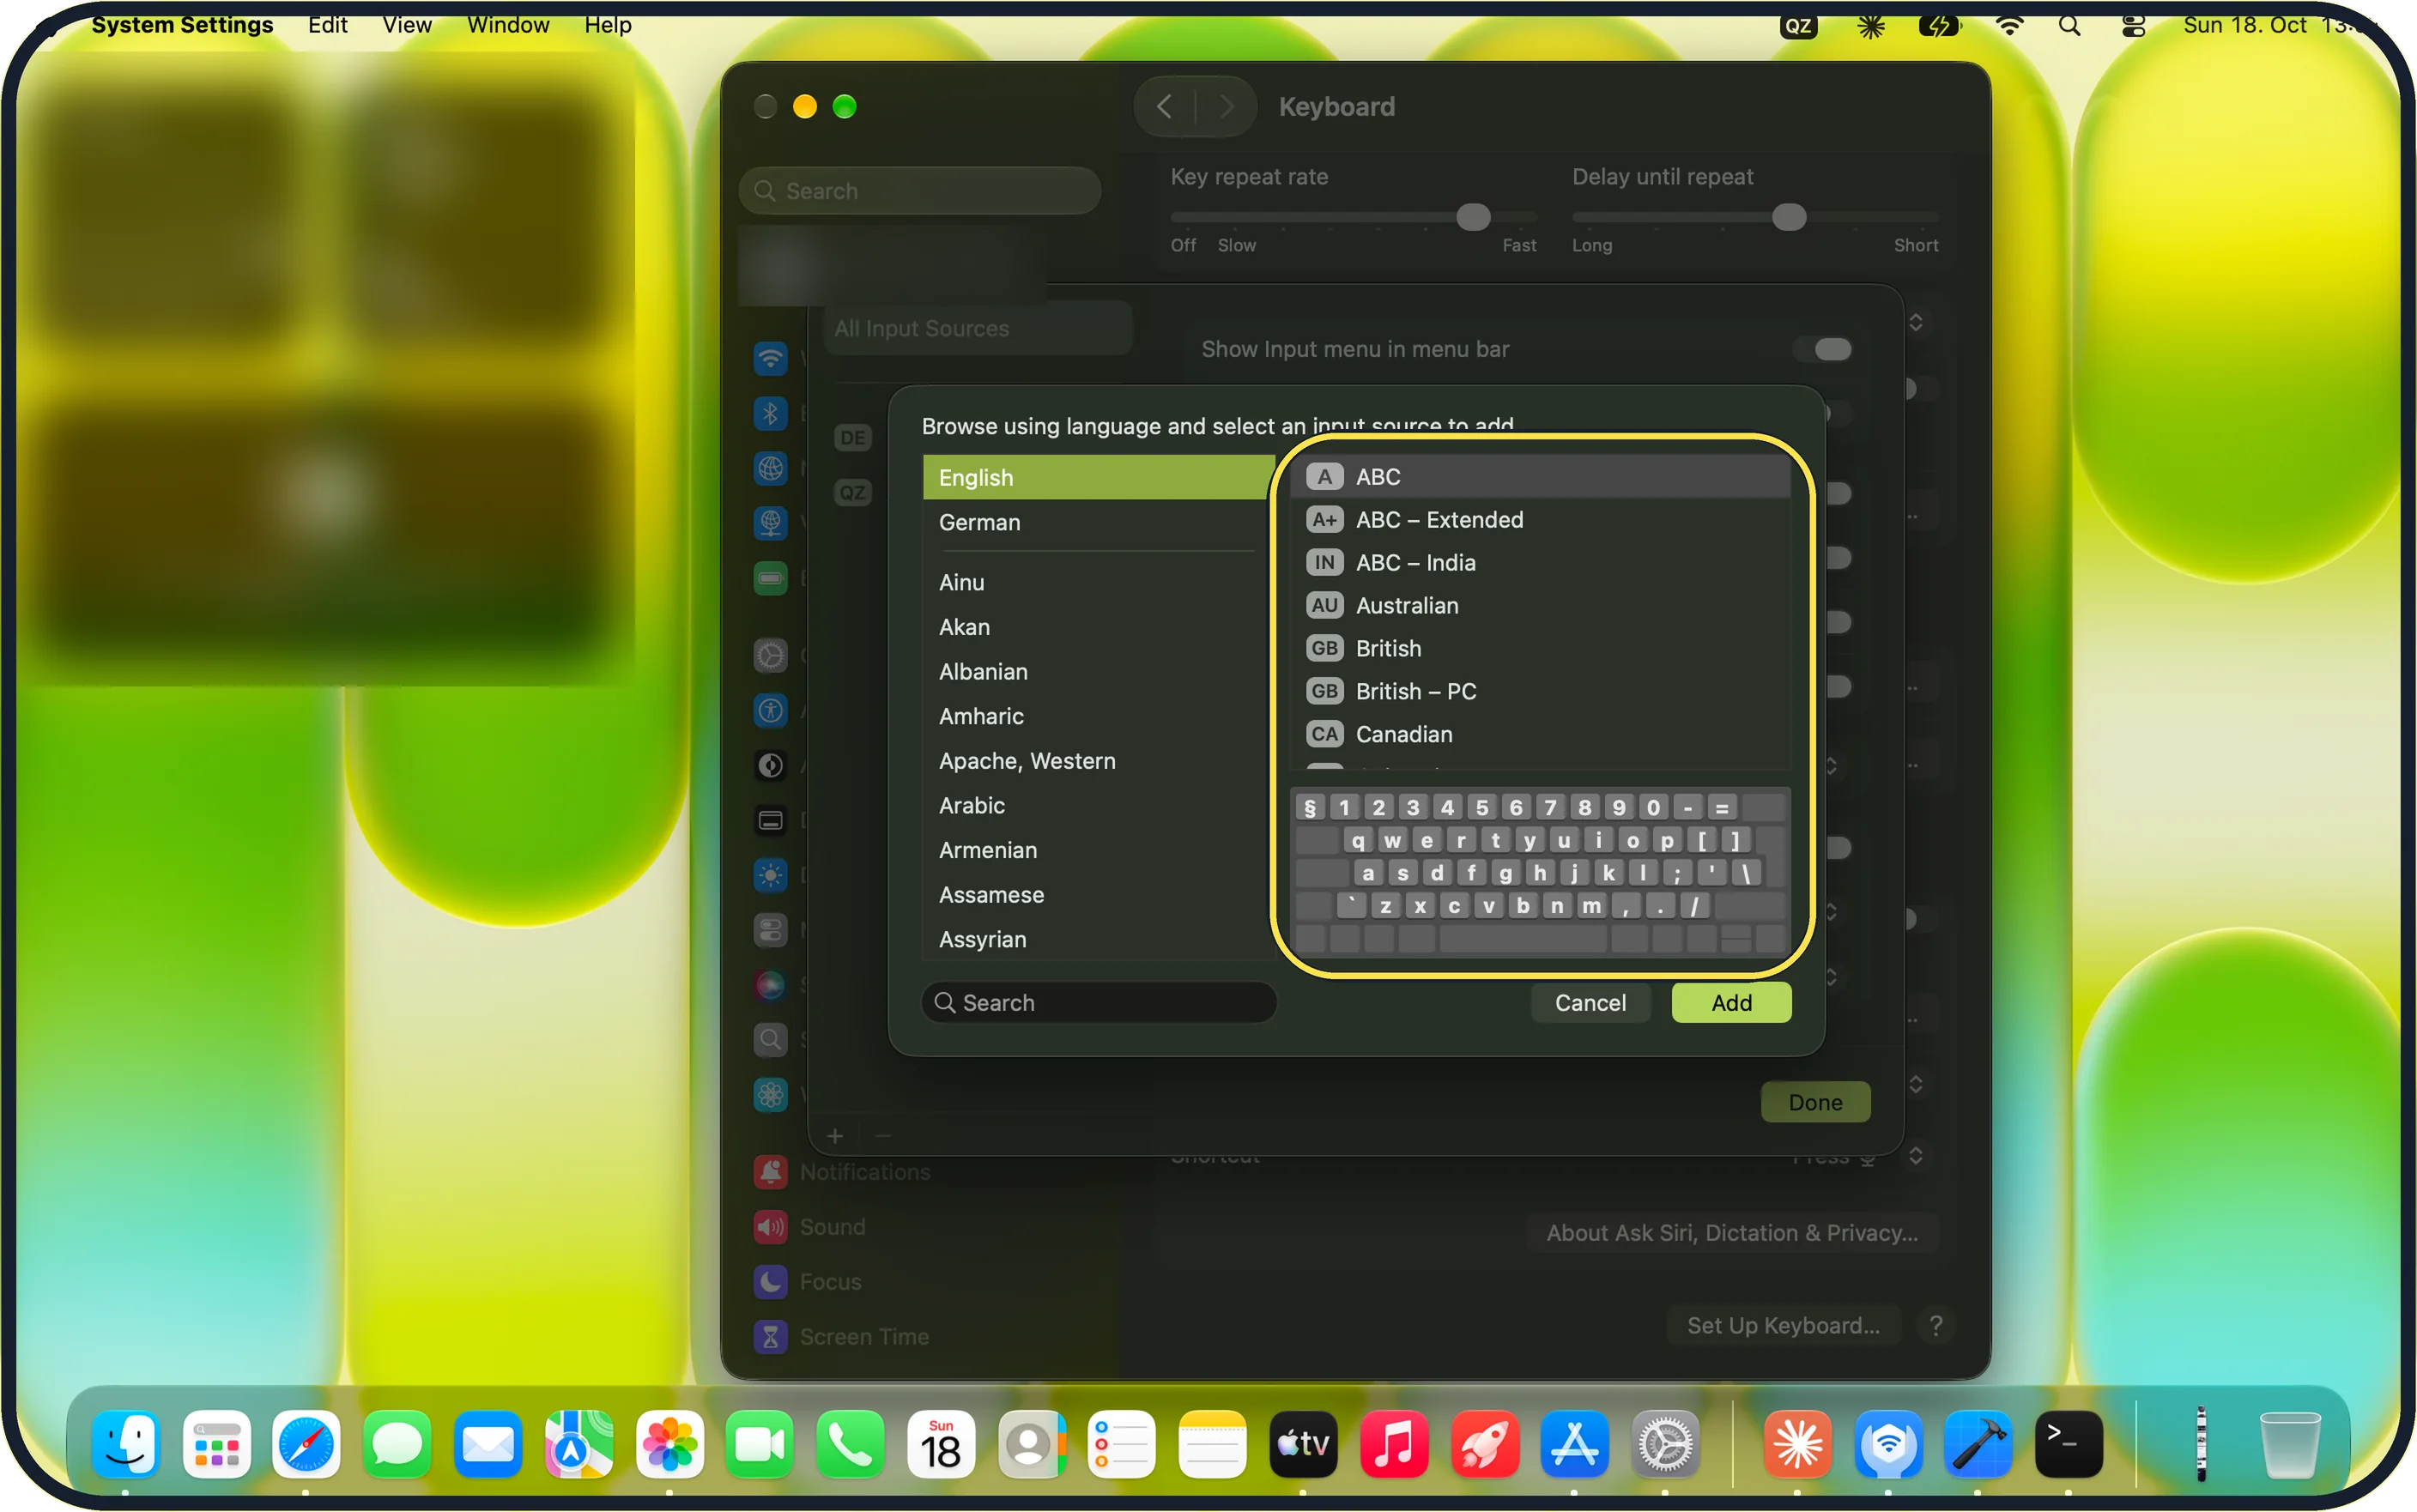Choose Albanian from language list
2417x1512 pixels.
tap(1097, 671)
